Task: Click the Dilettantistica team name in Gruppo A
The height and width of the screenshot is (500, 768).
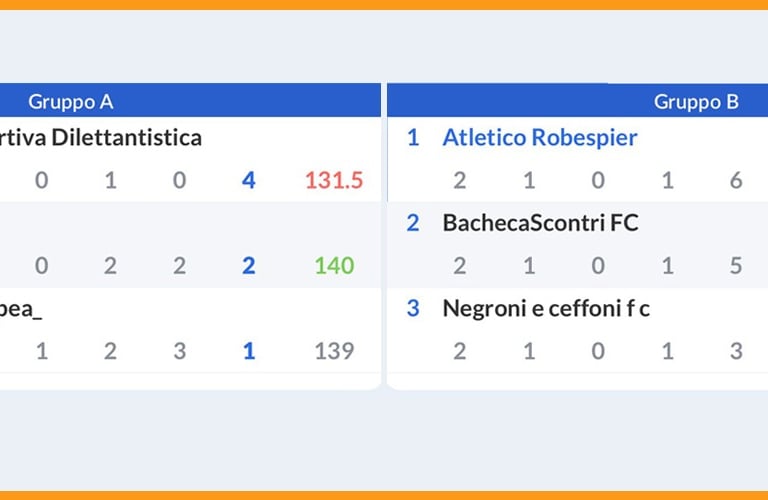Action: click(x=100, y=138)
